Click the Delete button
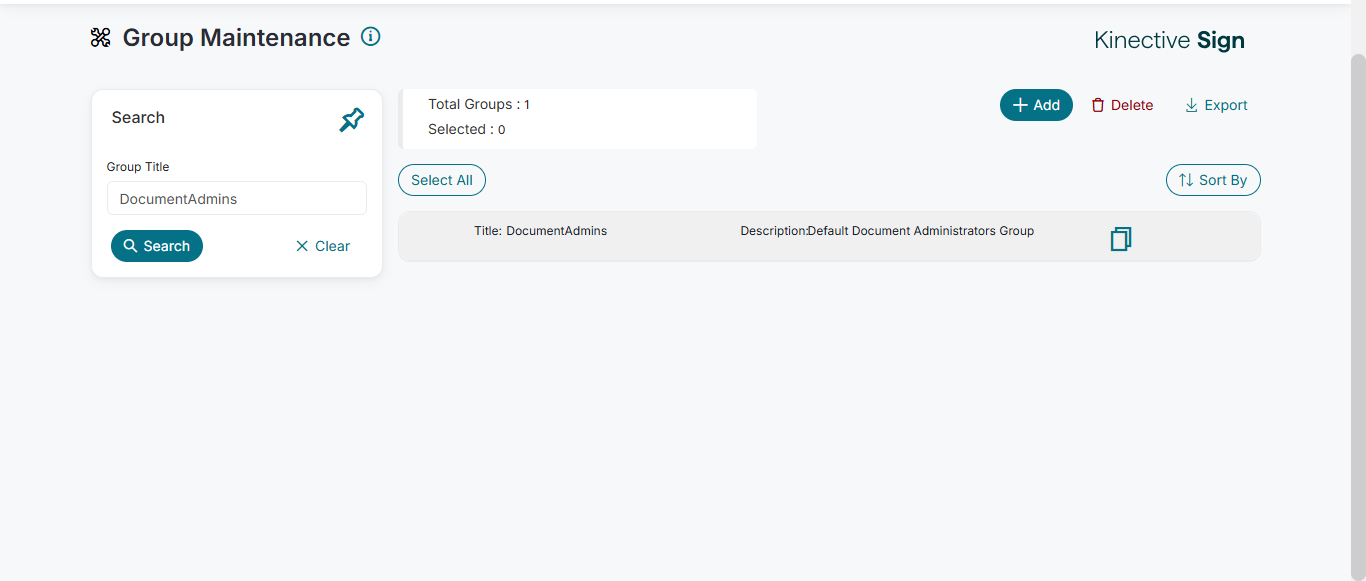 pyautogui.click(x=1122, y=105)
